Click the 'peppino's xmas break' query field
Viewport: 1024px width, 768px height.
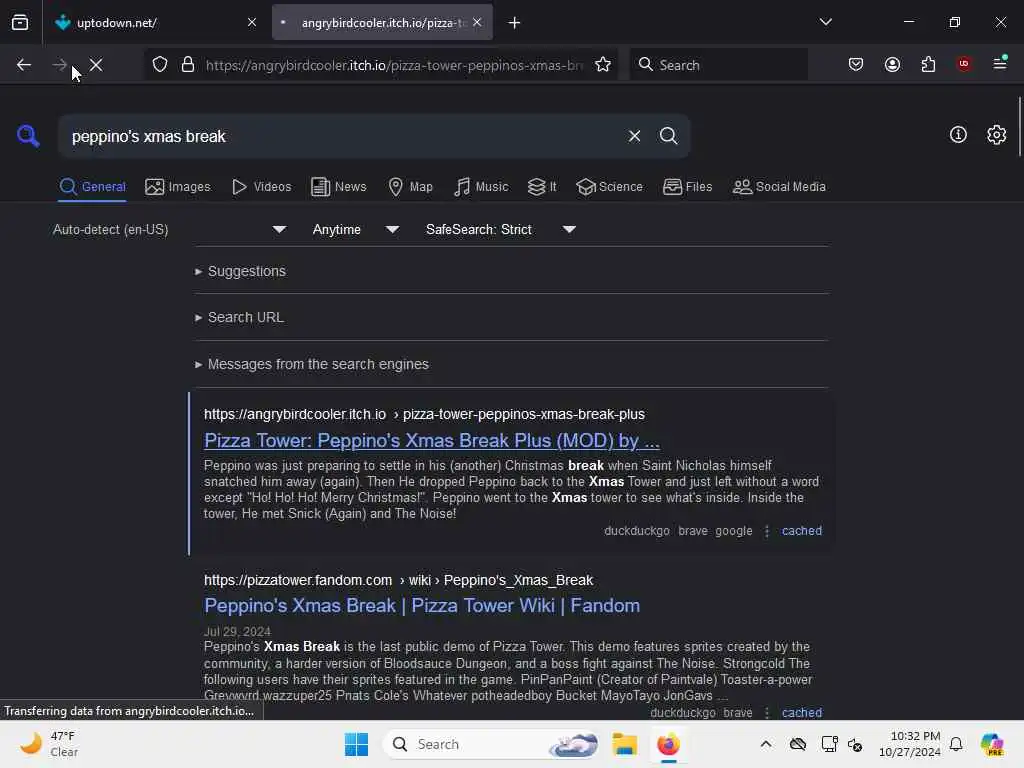click(x=340, y=136)
